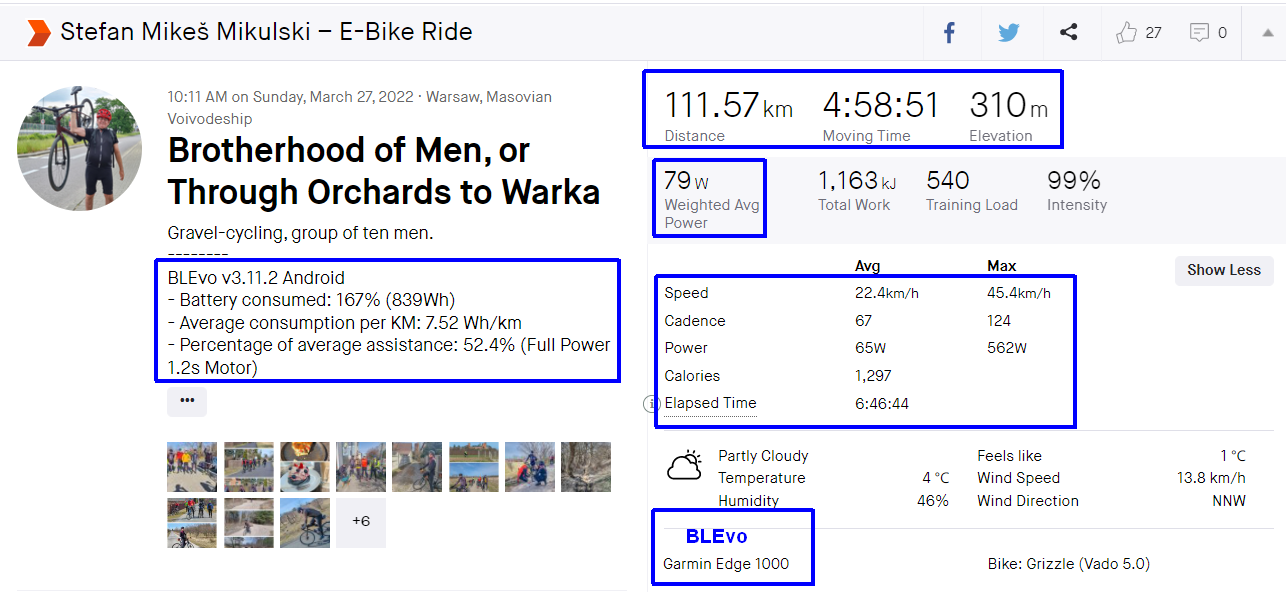Image resolution: width=1286 pixels, height=592 pixels.
Task: Share the ride on Facebook
Action: [x=949, y=33]
